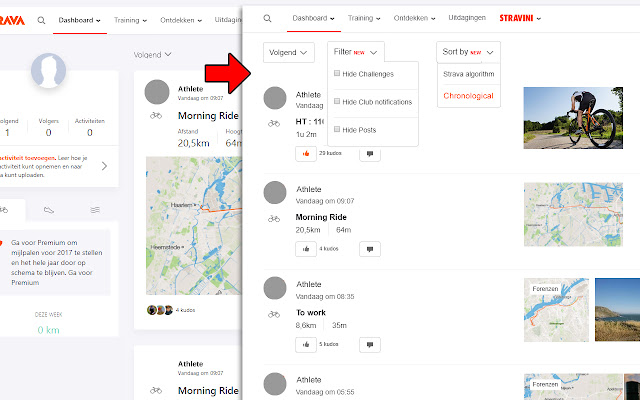This screenshot has height=400, width=640.
Task: Expand STRAVINI menu
Action: pos(520,18)
